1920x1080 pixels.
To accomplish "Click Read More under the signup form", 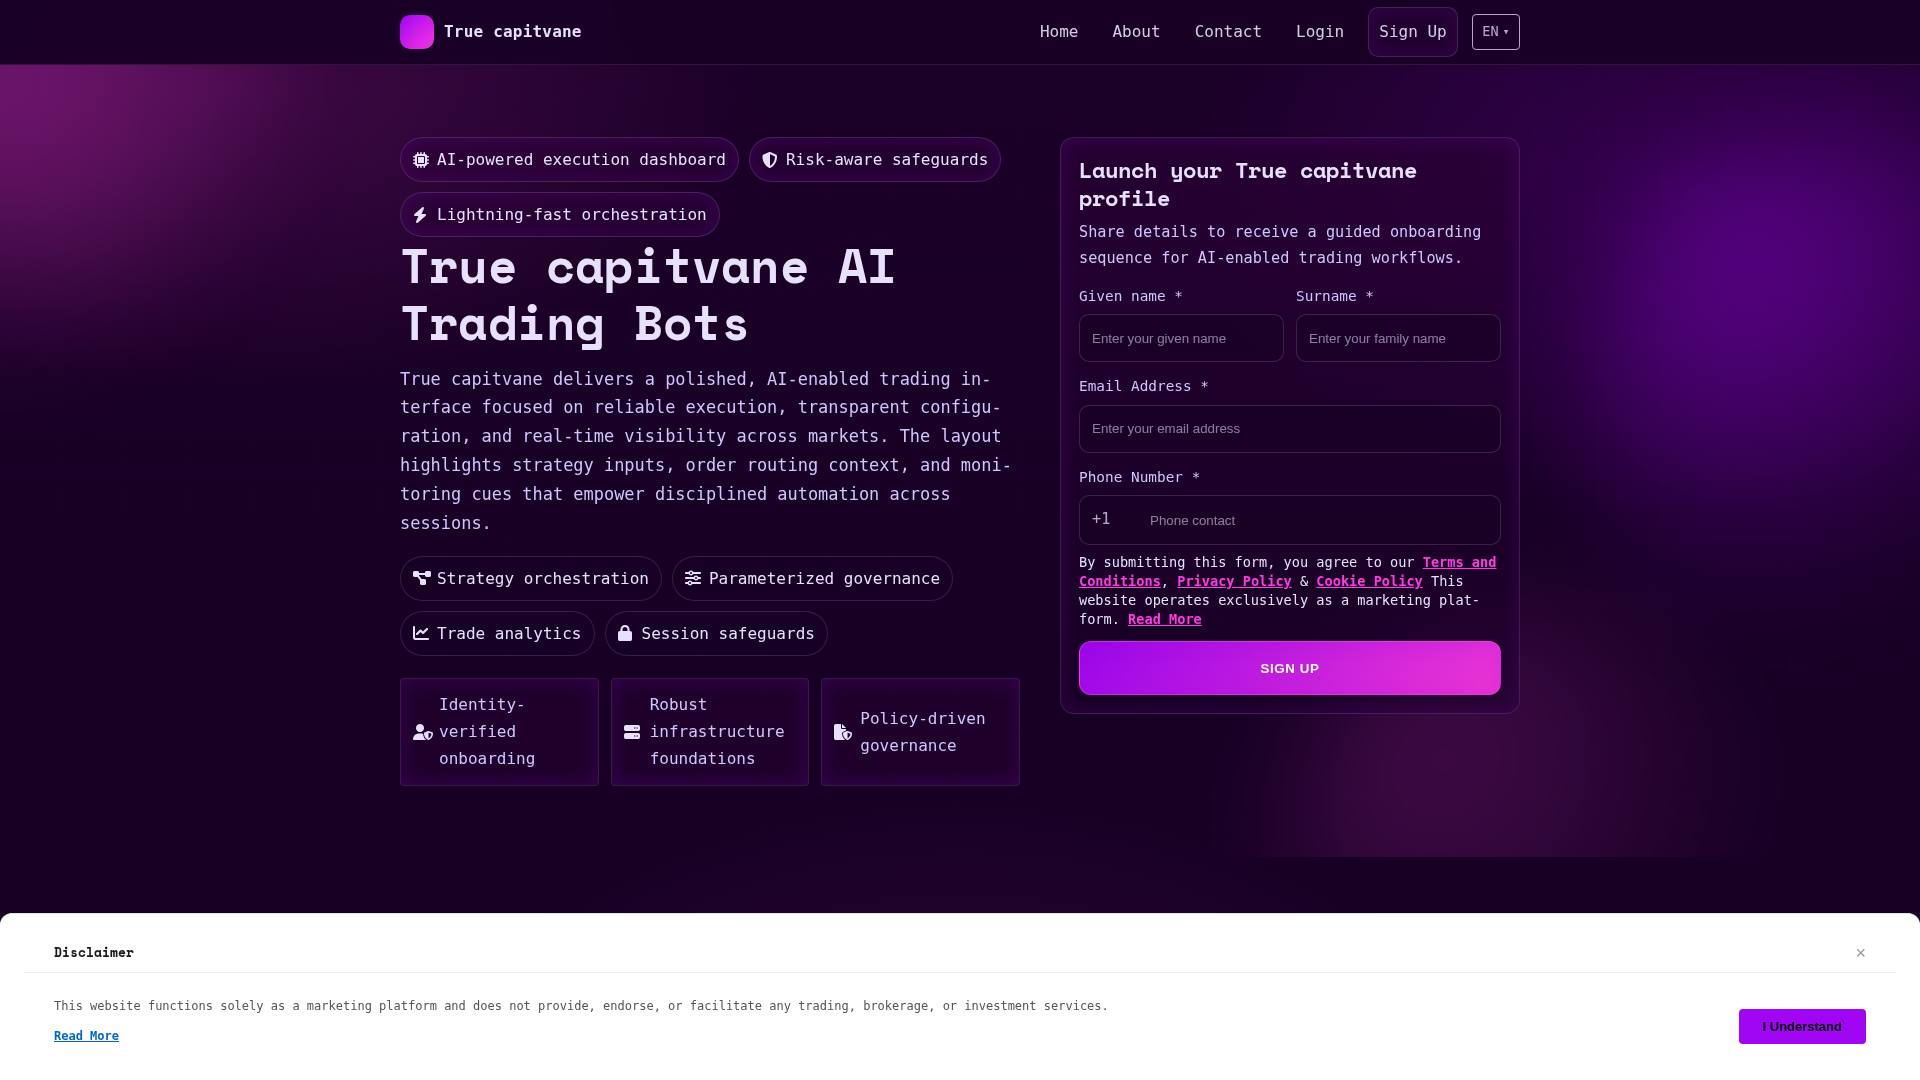I will coord(1165,619).
